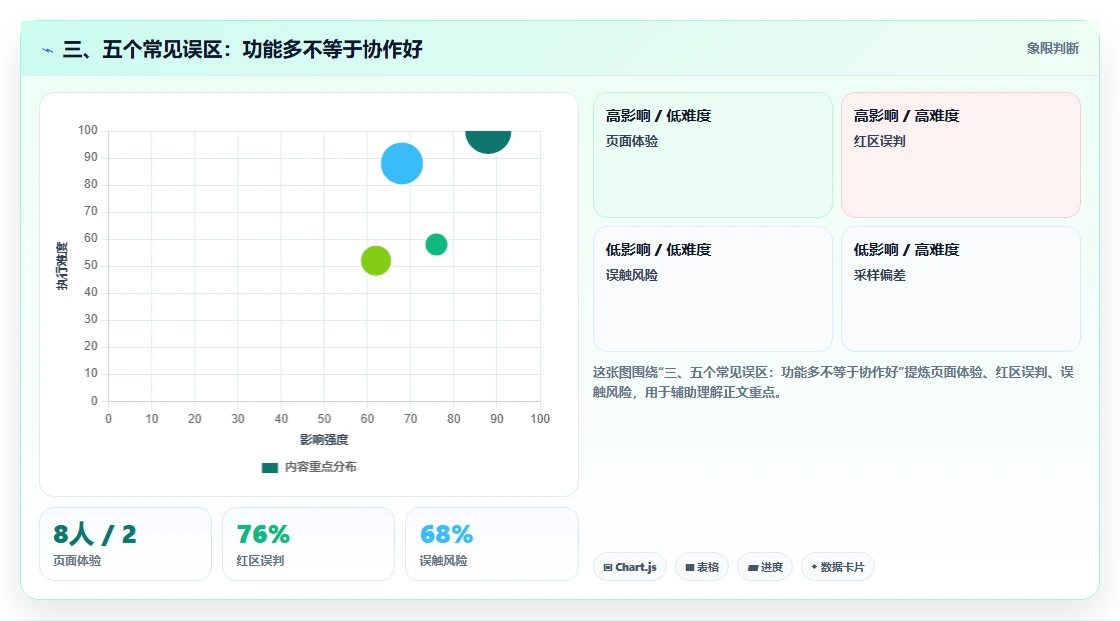
Task: Click the 页面体验 text in quadrant card
Action: (x=631, y=141)
